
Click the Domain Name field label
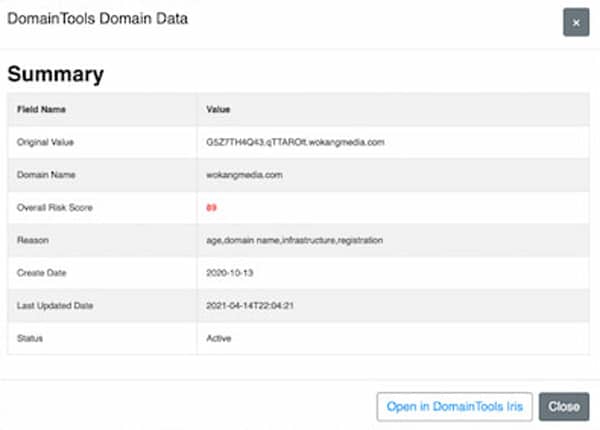pyautogui.click(x=46, y=175)
